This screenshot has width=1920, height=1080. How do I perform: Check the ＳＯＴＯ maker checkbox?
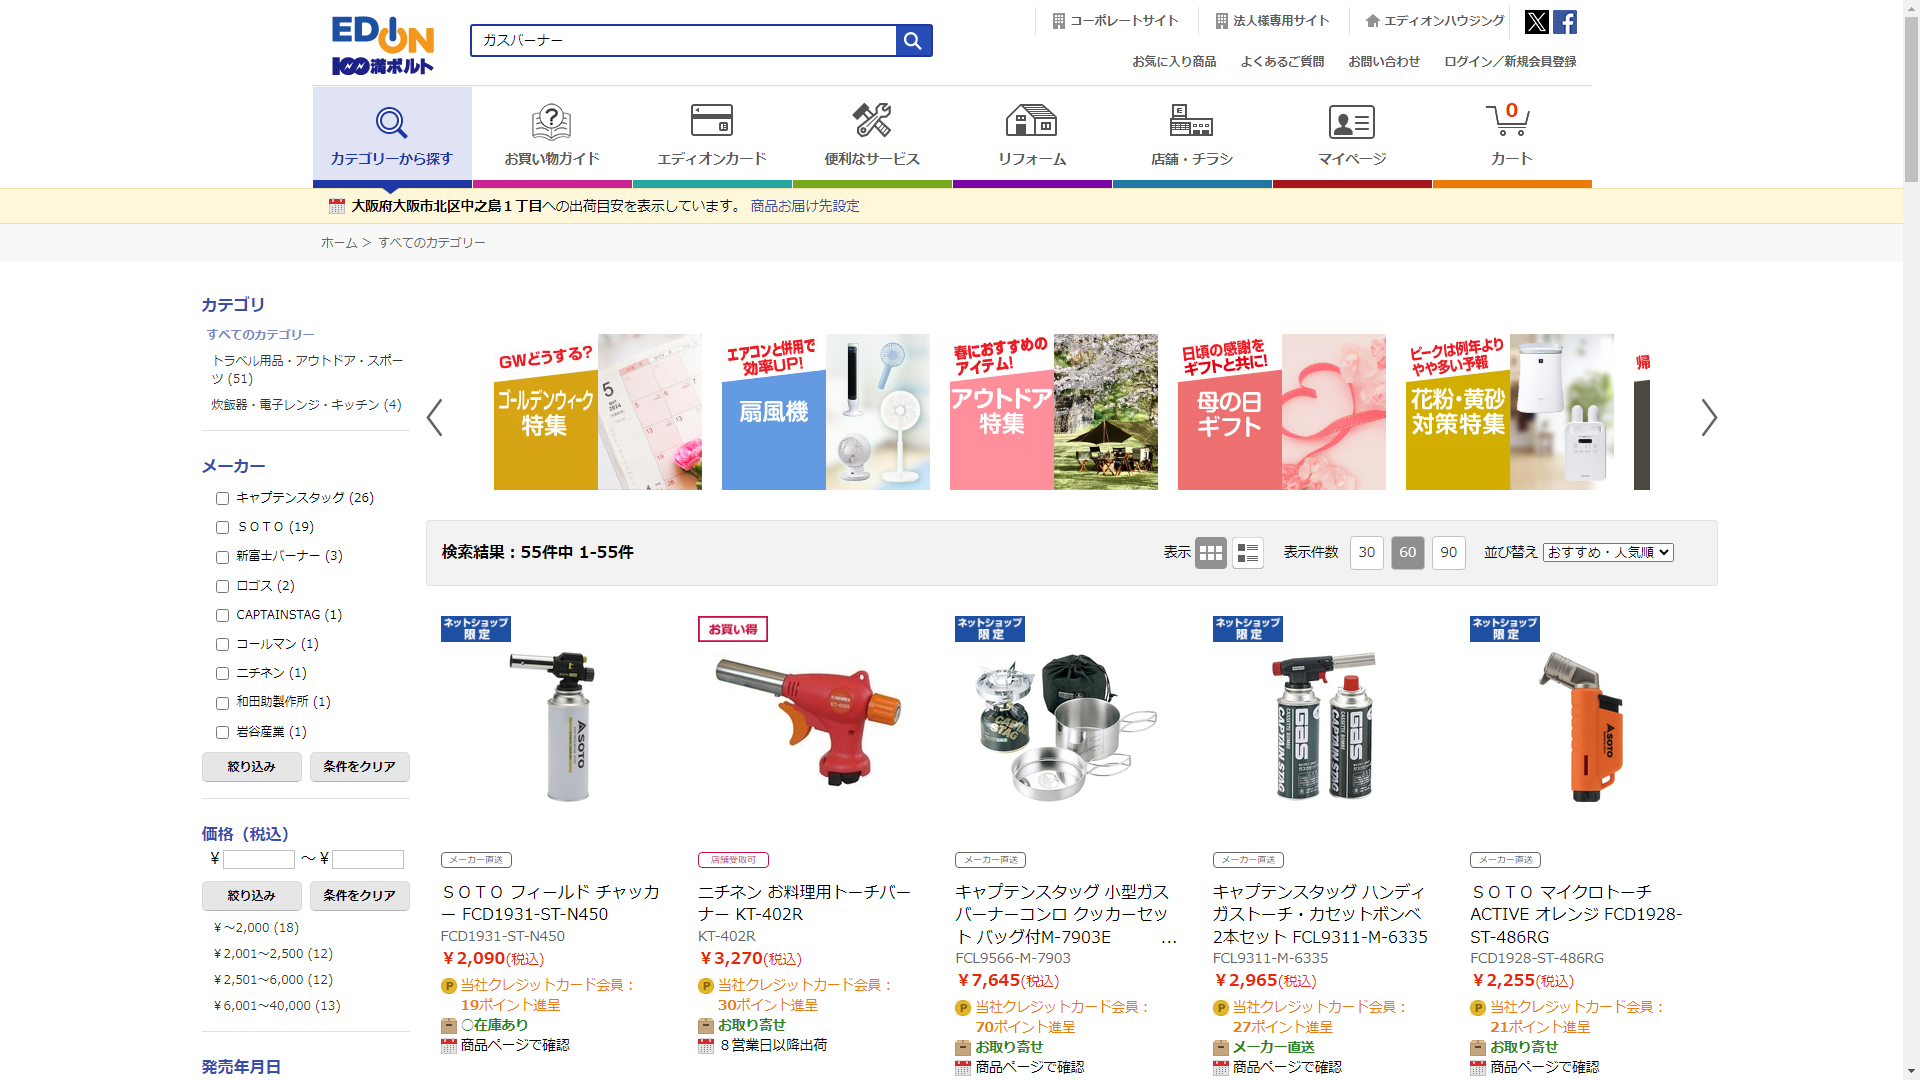pyautogui.click(x=222, y=528)
